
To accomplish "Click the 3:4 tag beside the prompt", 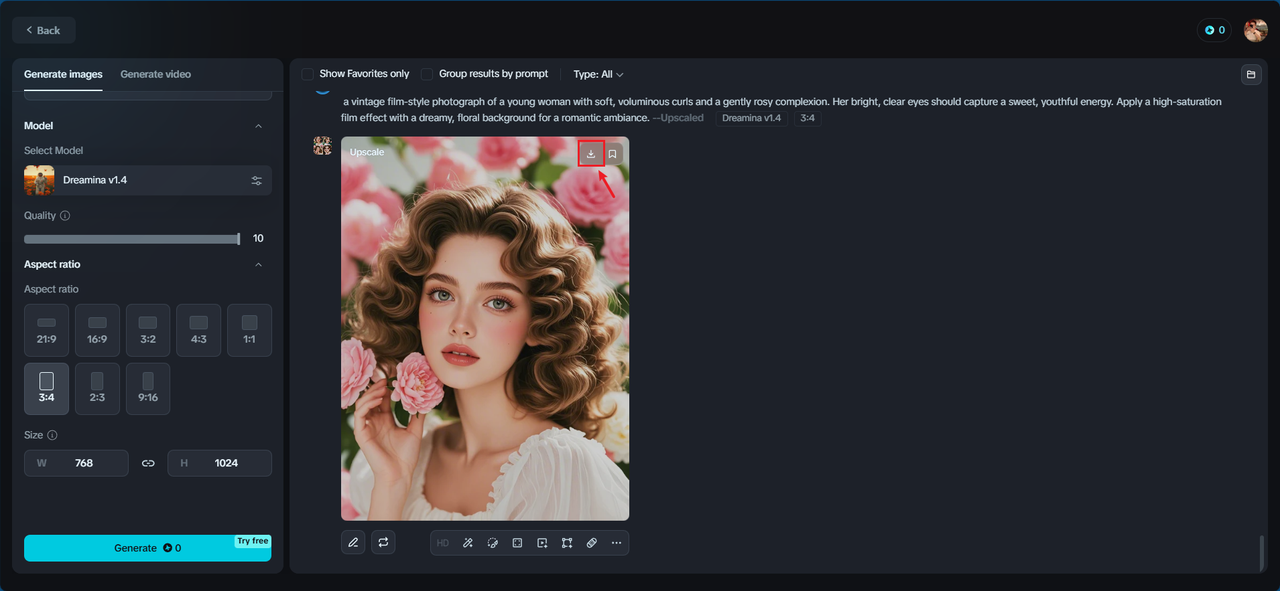I will tap(807, 118).
